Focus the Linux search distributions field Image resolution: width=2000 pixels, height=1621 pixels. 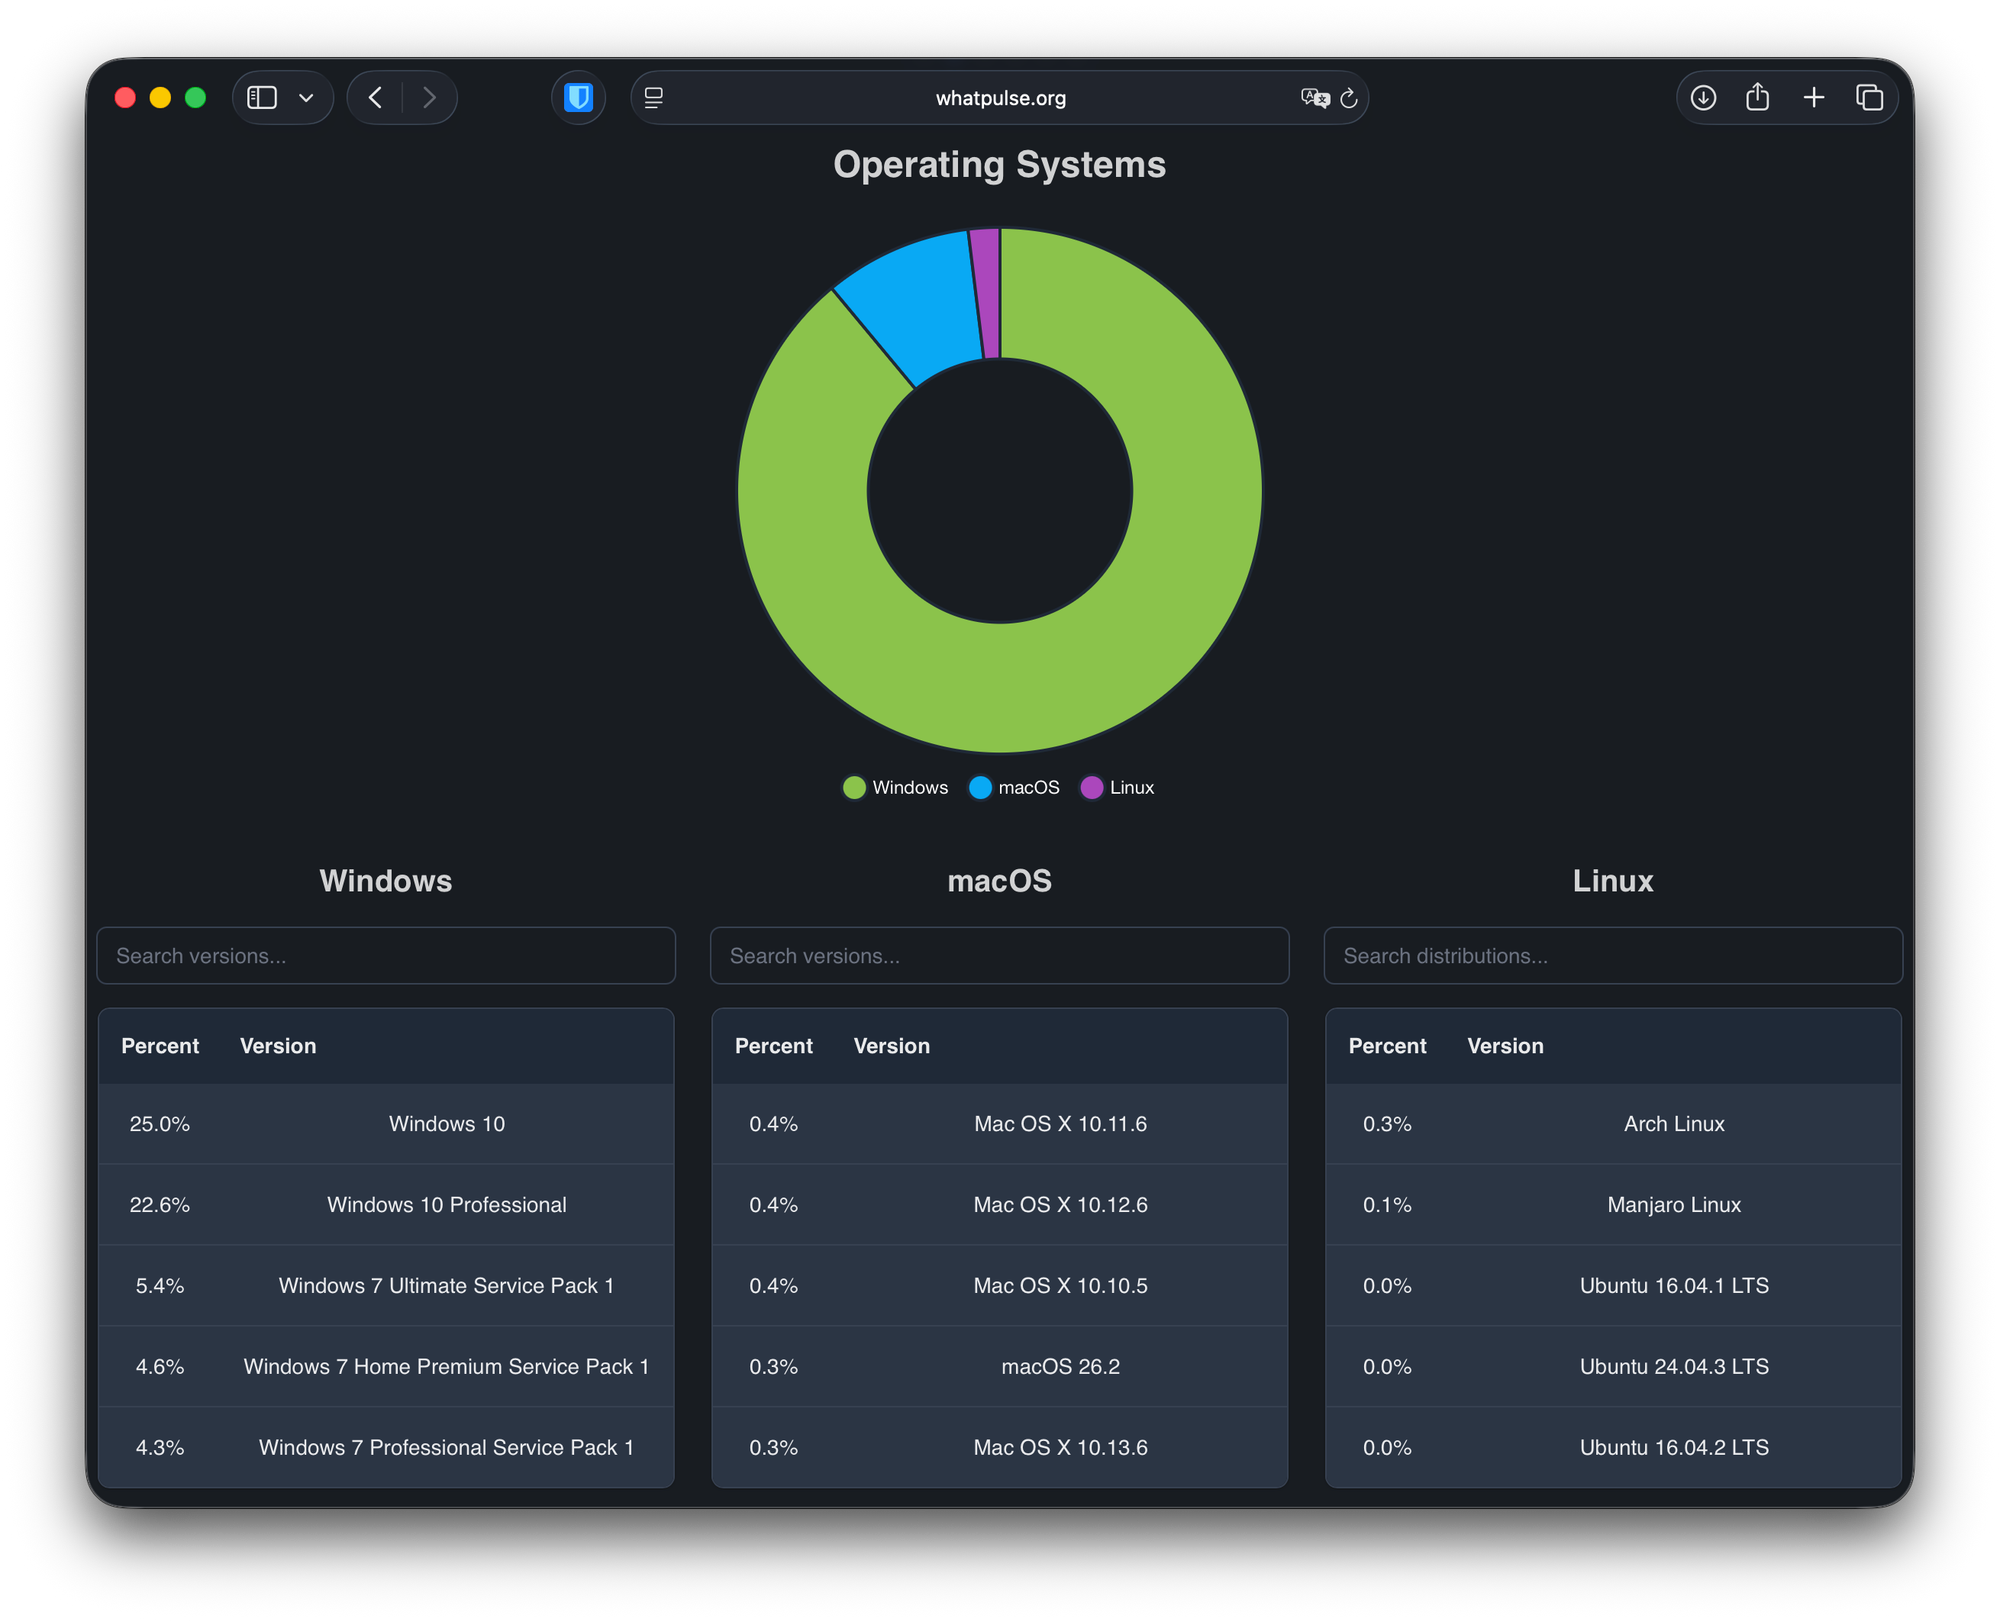pos(1613,956)
